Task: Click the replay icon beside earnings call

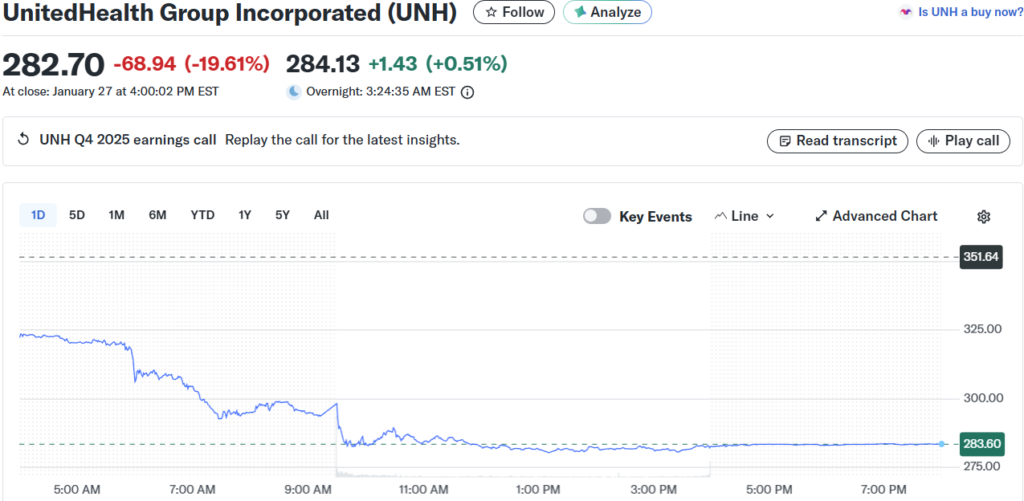Action: pyautogui.click(x=24, y=140)
